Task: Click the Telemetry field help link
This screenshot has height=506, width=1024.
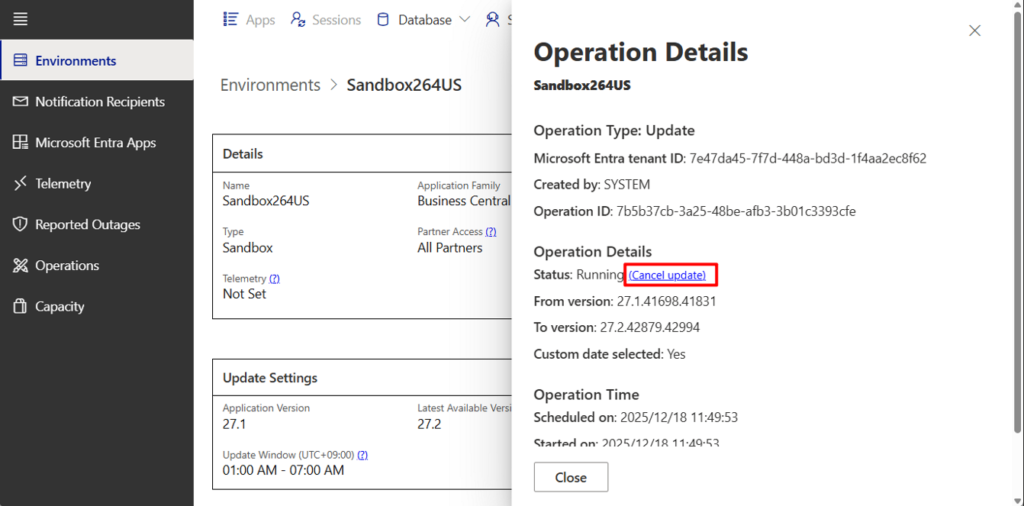Action: coord(275,279)
